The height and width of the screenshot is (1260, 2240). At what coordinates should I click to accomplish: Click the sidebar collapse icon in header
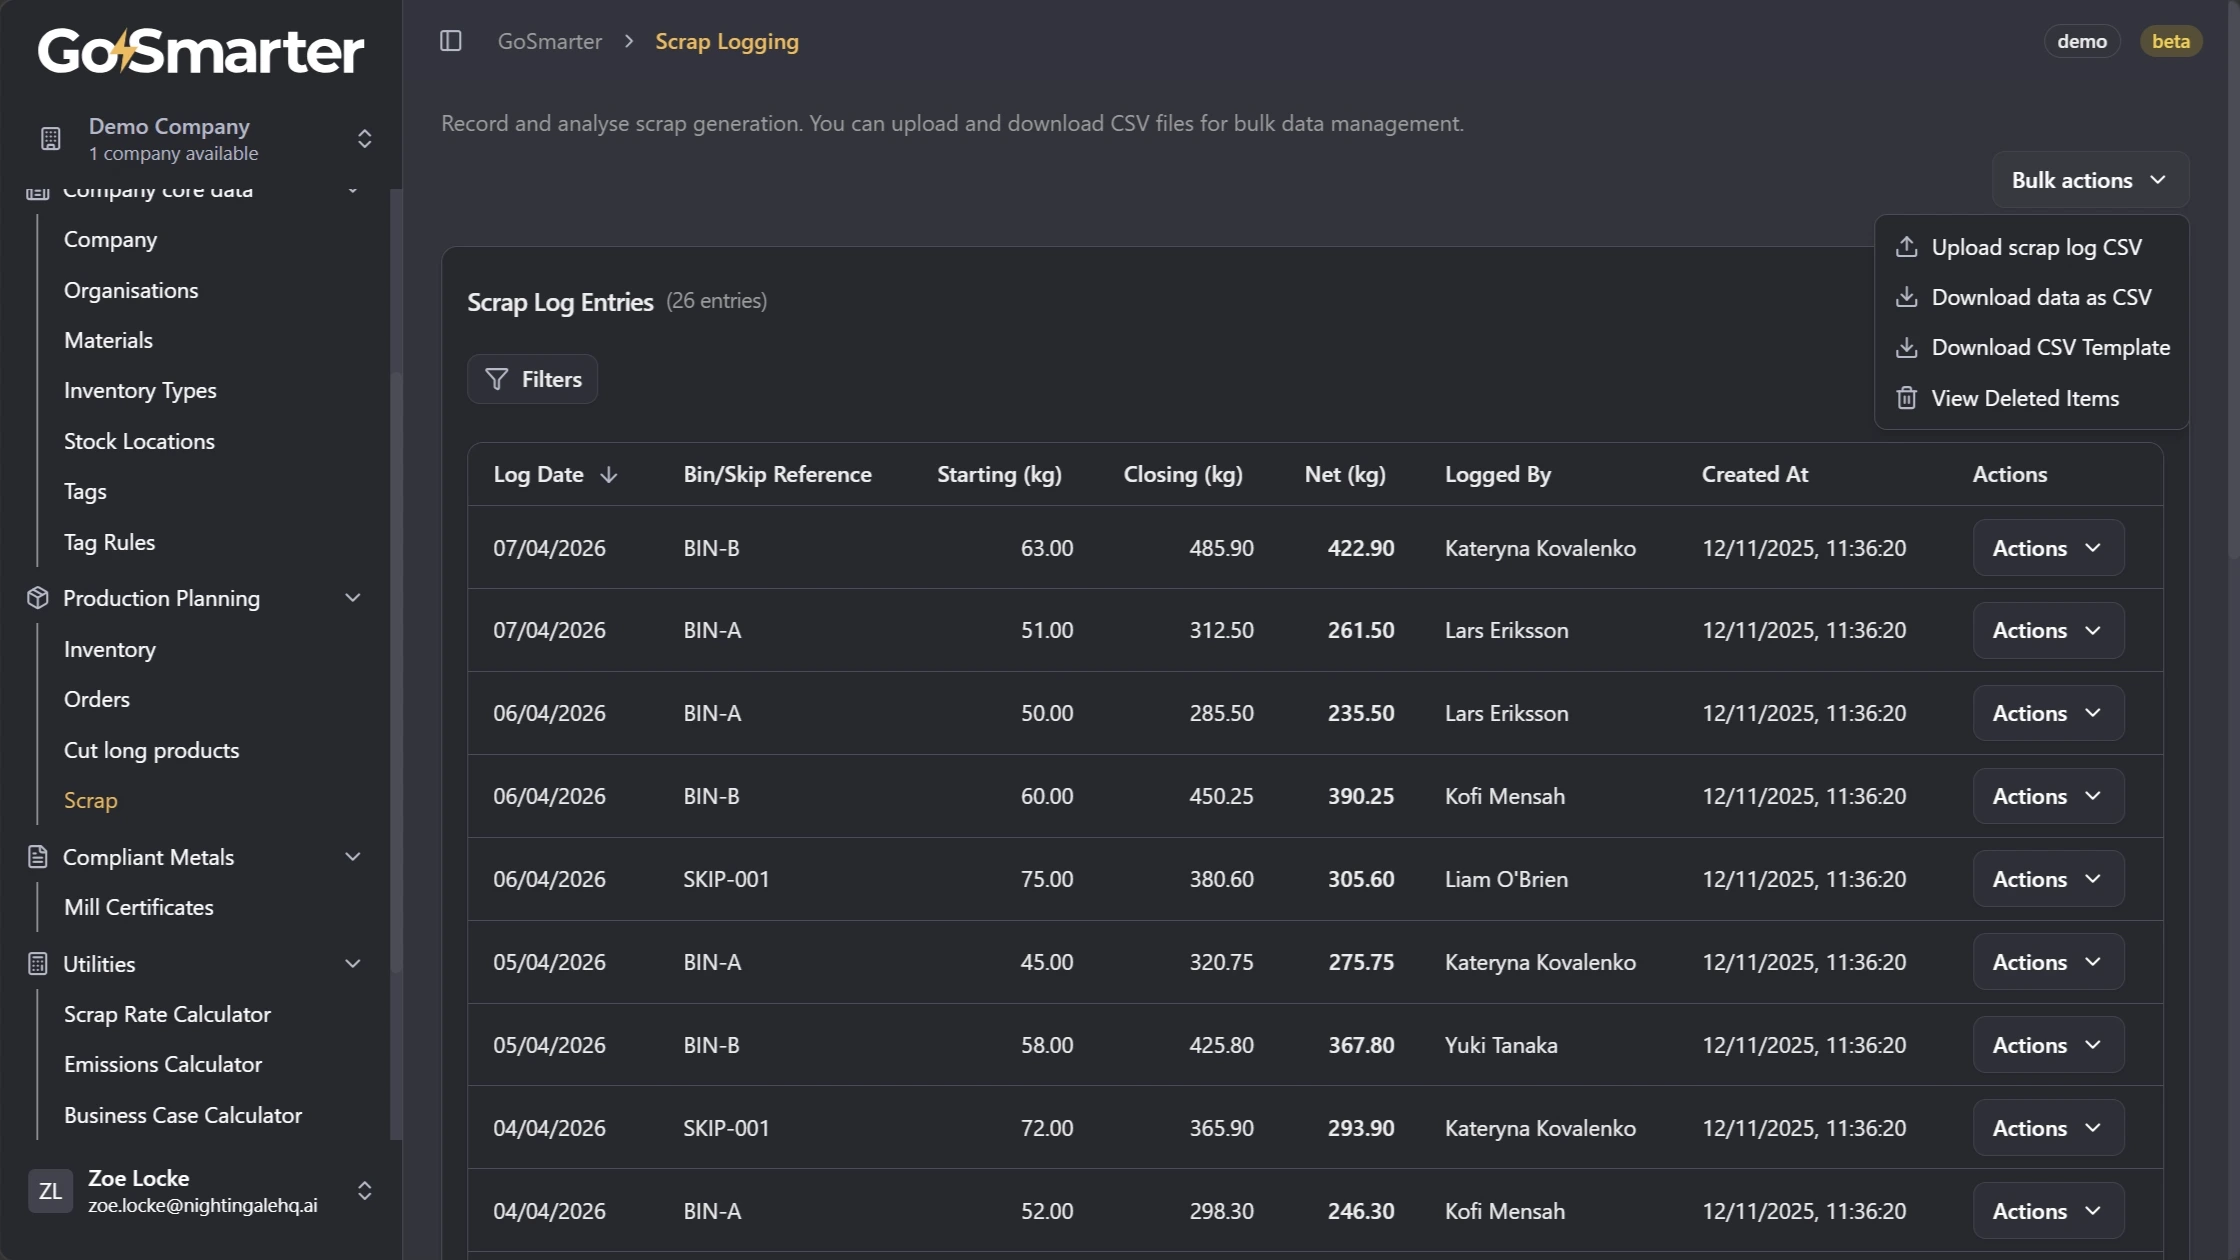coord(451,41)
